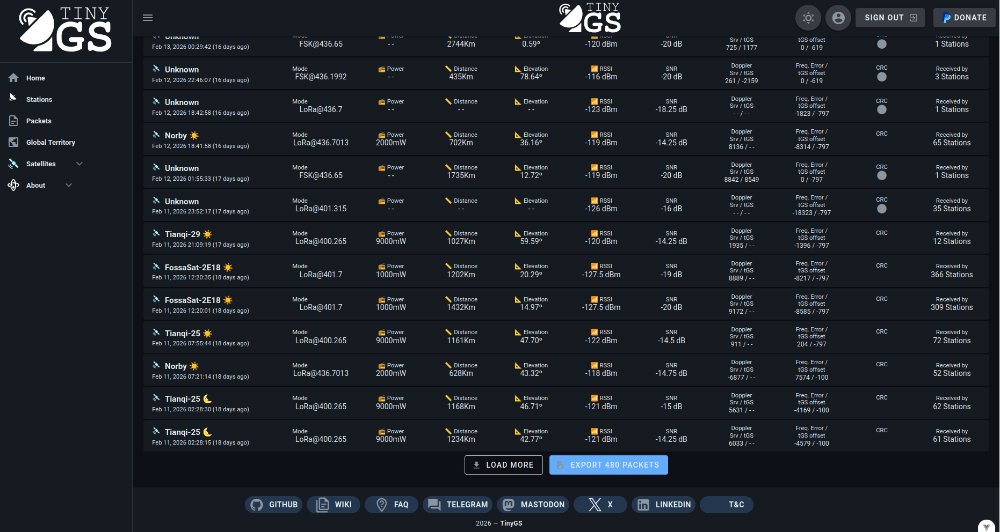This screenshot has height=532, width=1000.
Task: Toggle the light/dark theme icon
Action: pyautogui.click(x=808, y=18)
